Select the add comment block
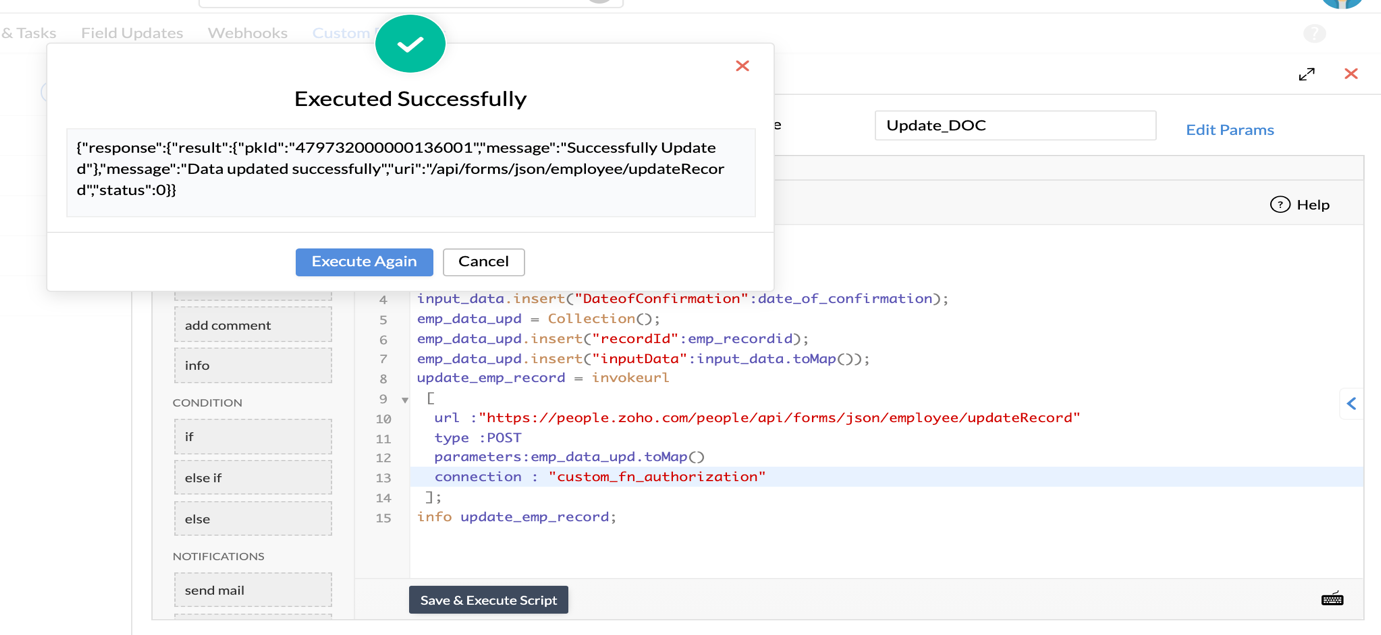Screen dimensions: 1381x635 253,325
